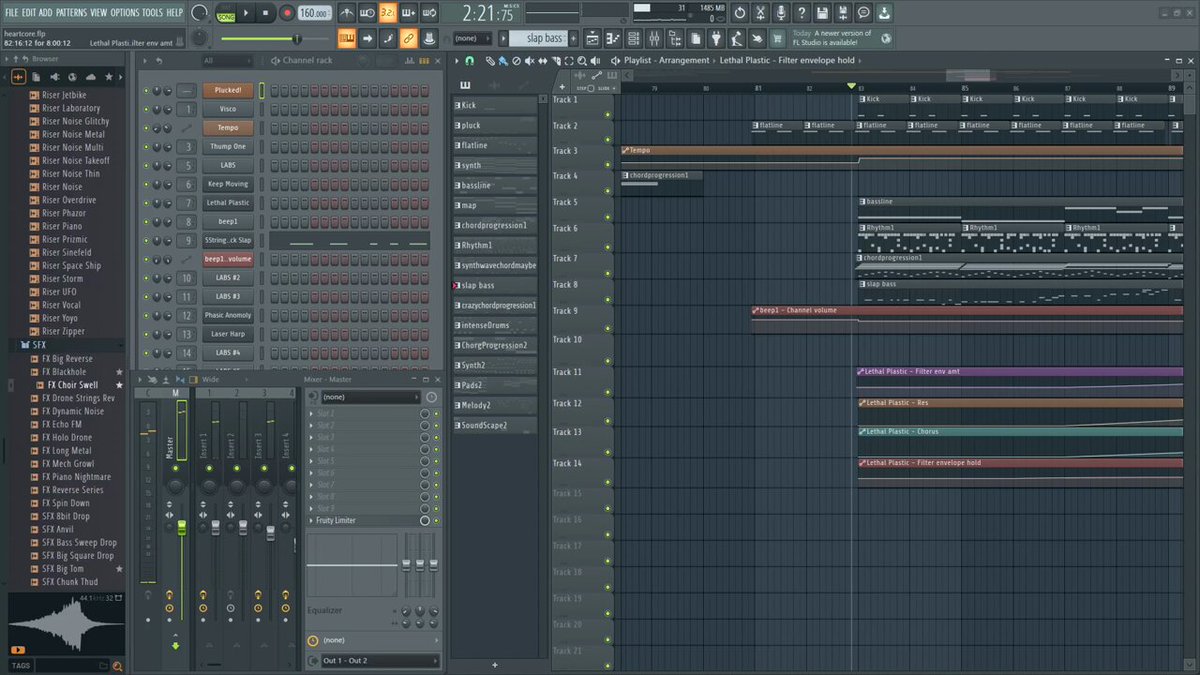This screenshot has height=675, width=1200.
Task: Select the Laser Harp channel button
Action: [228, 334]
